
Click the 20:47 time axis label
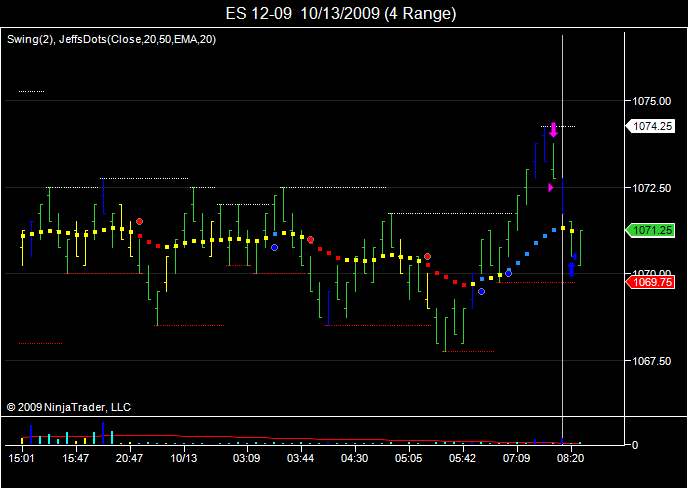pos(130,459)
